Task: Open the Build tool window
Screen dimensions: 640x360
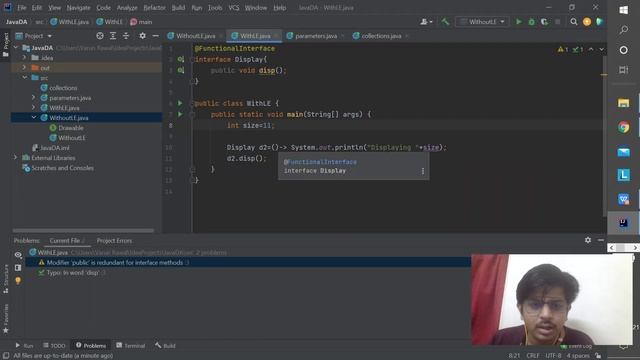Action: click(x=165, y=345)
